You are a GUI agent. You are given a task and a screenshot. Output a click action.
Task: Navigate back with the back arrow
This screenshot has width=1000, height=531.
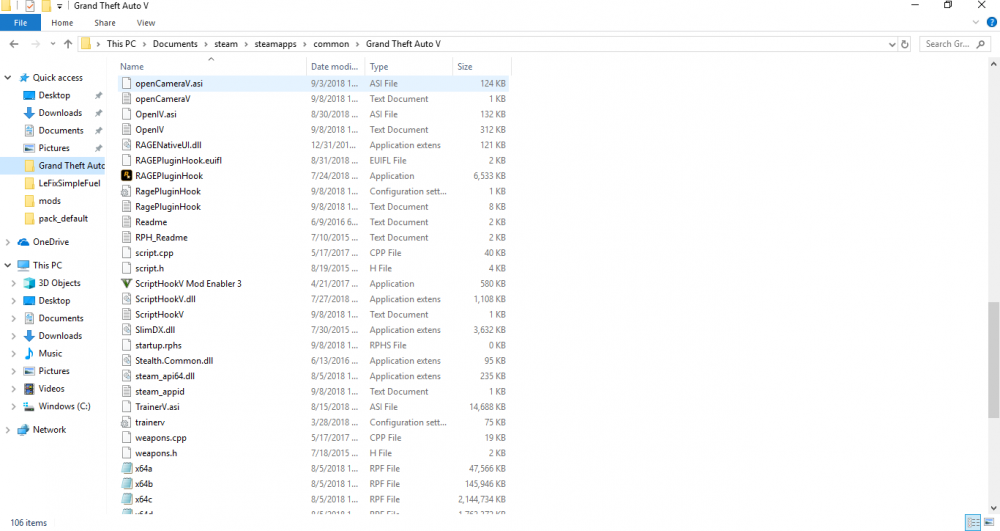point(14,44)
